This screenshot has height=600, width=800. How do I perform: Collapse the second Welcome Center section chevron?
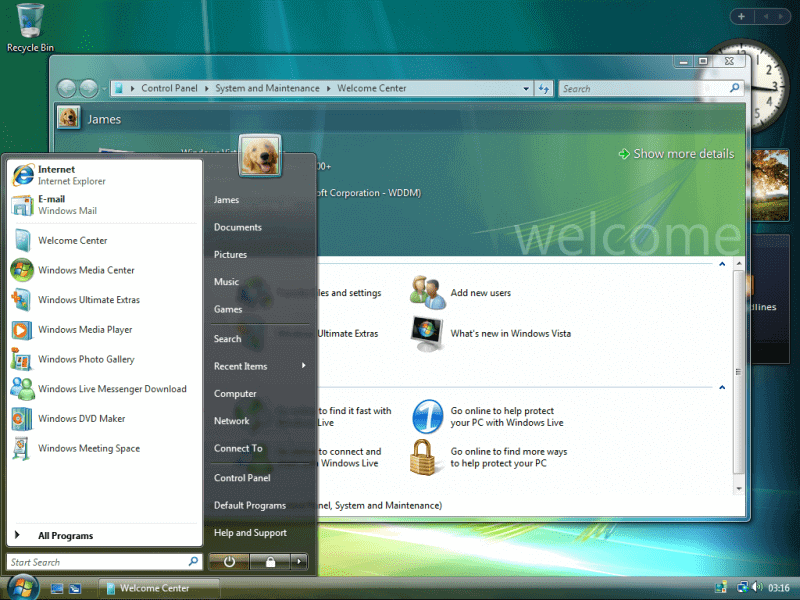[x=722, y=387]
